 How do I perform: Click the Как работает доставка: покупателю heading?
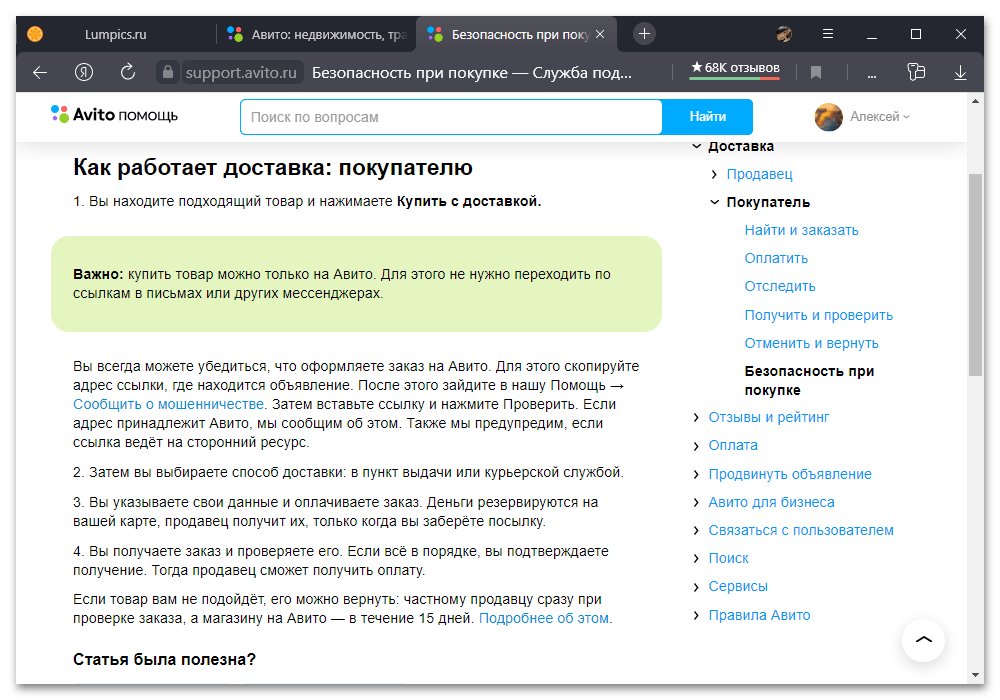pos(272,167)
